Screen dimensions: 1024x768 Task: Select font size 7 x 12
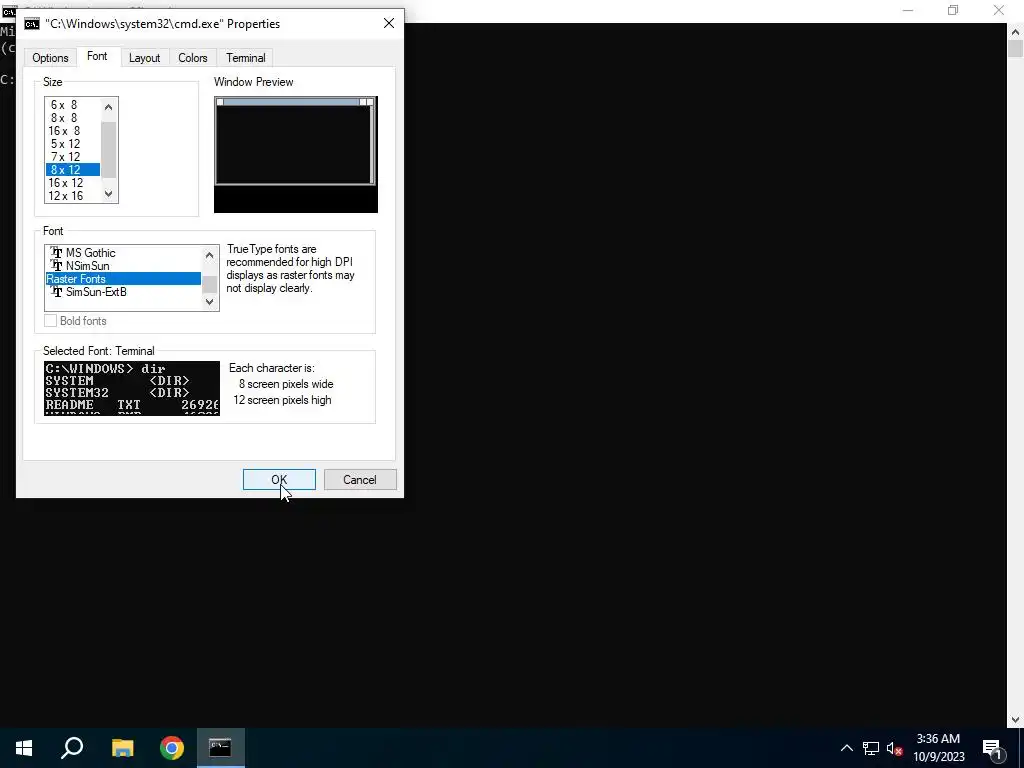click(x=72, y=157)
